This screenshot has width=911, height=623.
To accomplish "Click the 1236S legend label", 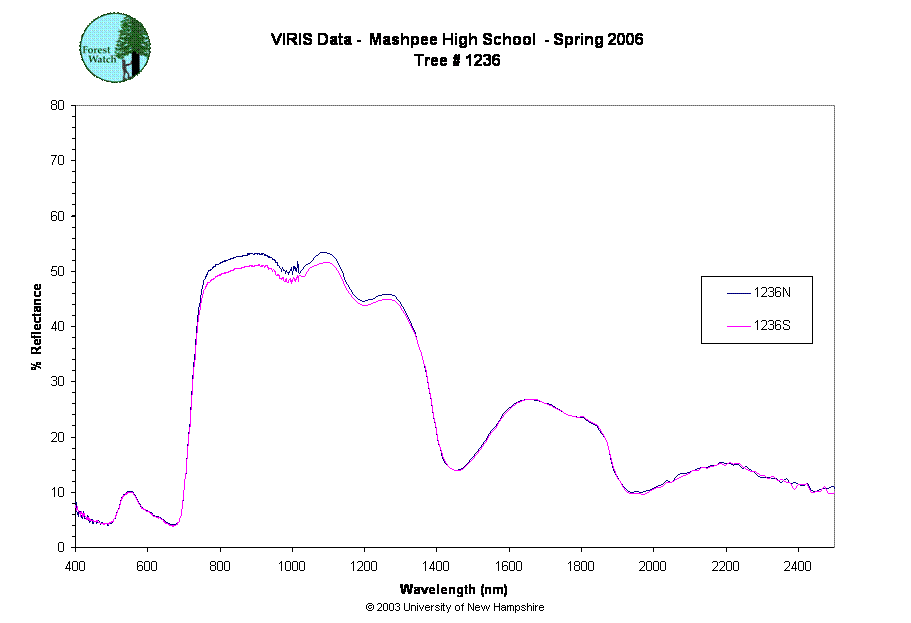I will point(772,326).
